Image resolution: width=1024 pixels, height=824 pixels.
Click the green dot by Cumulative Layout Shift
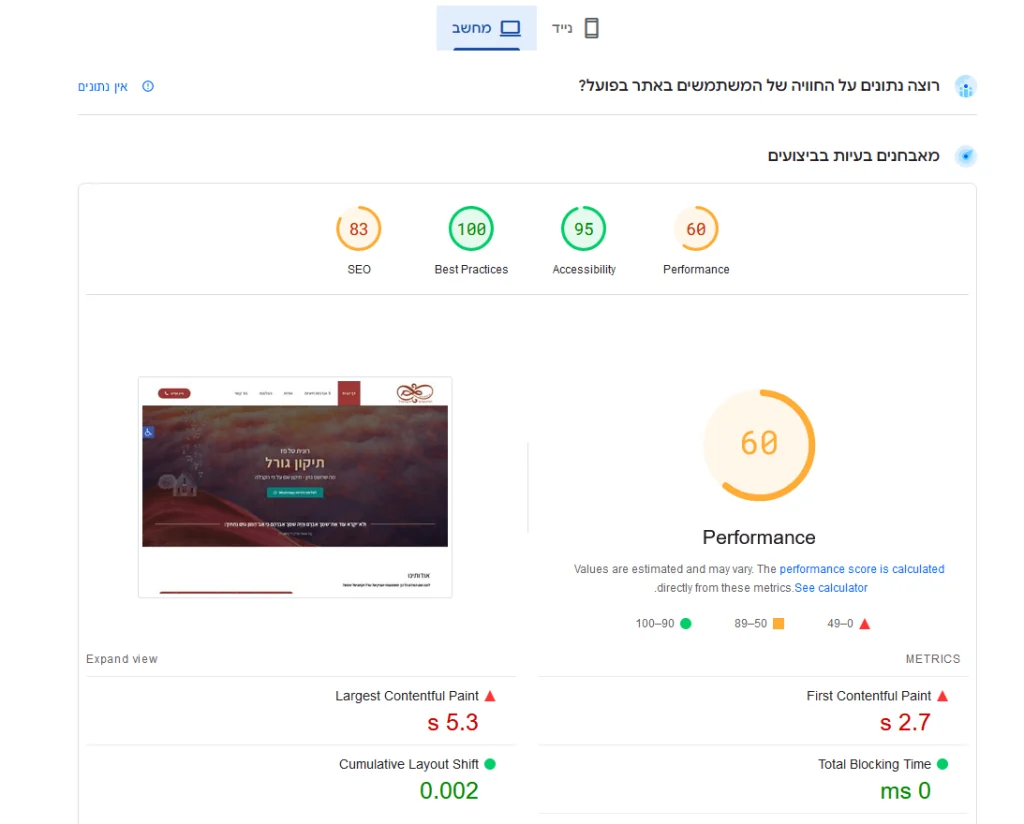coord(490,764)
